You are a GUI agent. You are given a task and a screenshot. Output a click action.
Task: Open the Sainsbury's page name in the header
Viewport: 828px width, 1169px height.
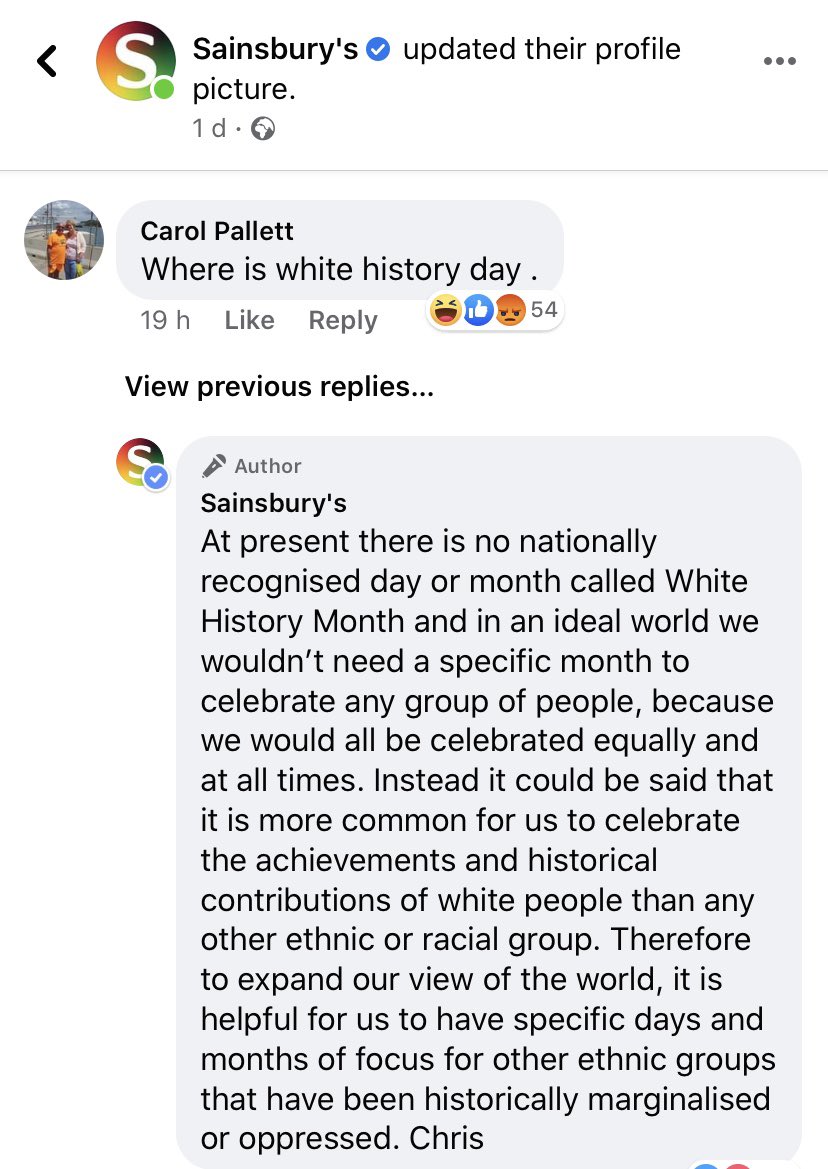275,49
